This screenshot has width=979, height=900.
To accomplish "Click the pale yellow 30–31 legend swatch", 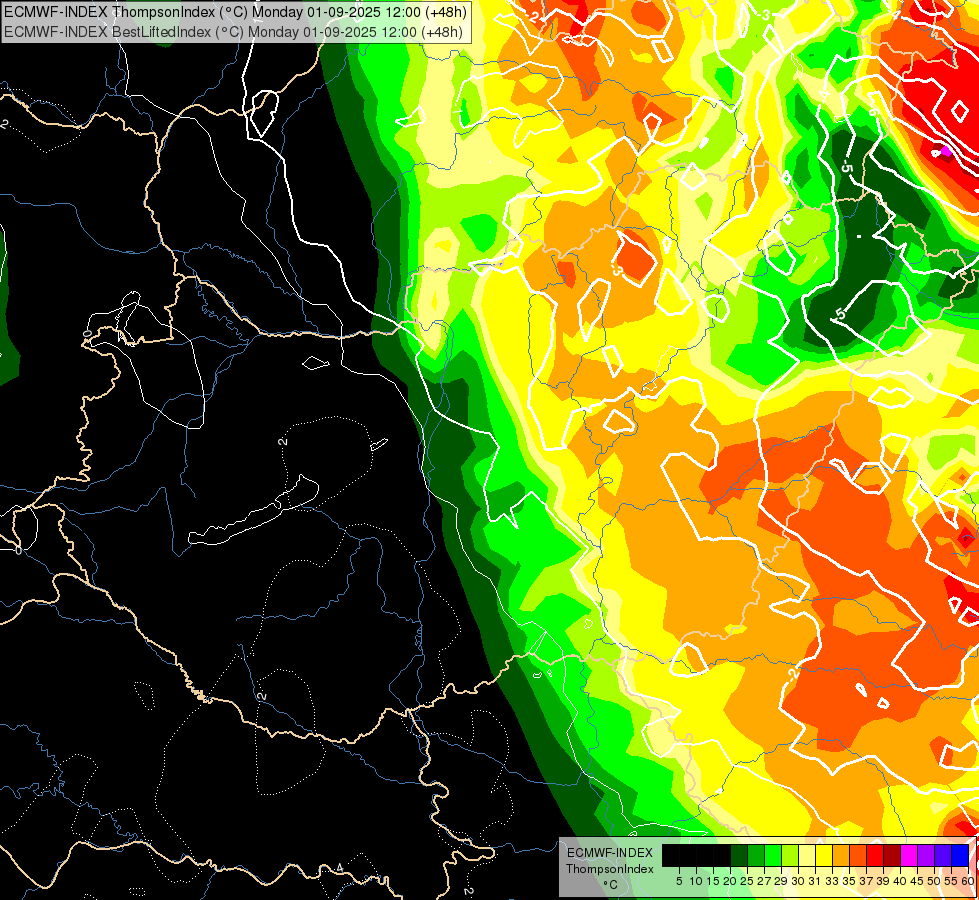I will tap(807, 855).
